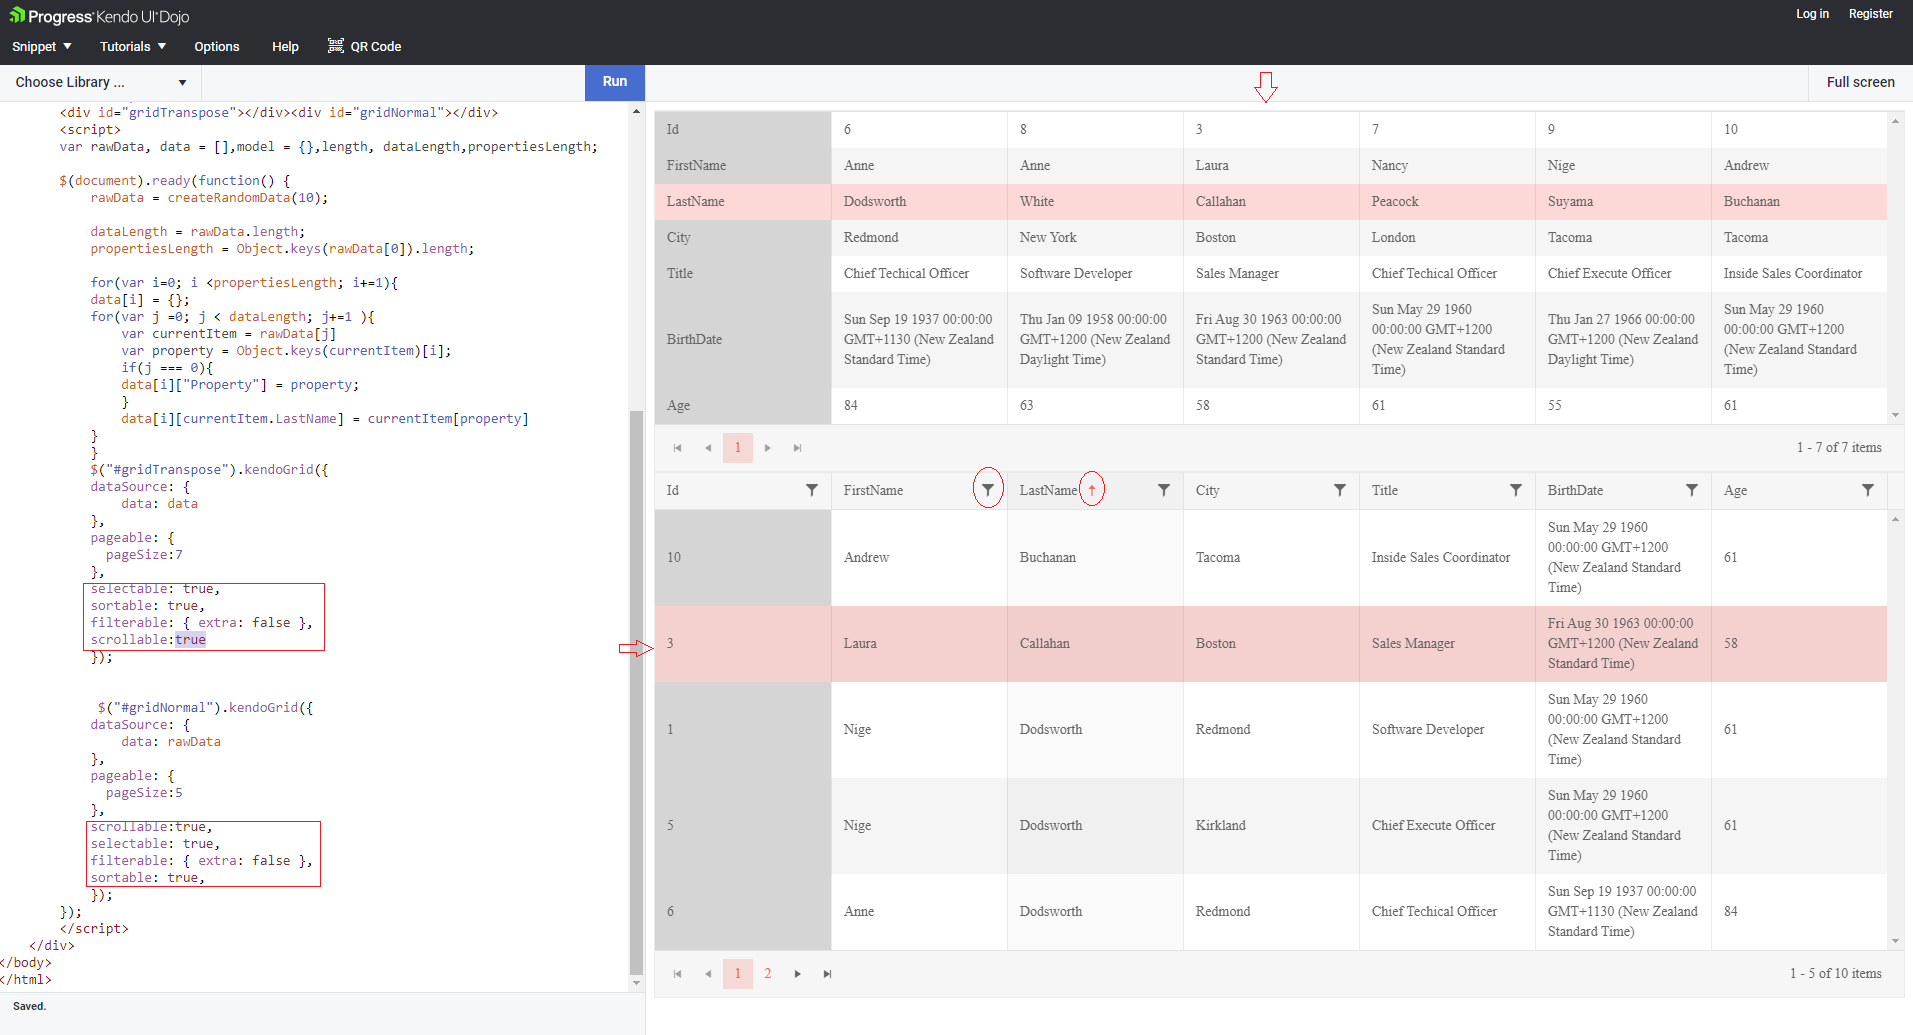Sort bottom grid by Title column header

pyautogui.click(x=1385, y=490)
